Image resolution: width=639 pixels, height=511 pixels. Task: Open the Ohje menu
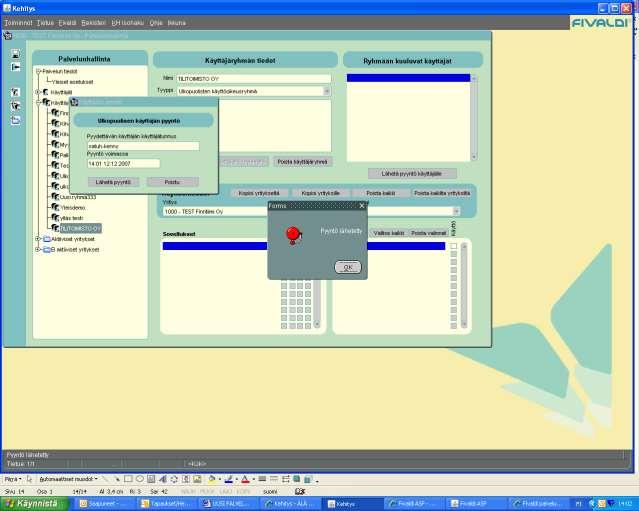[x=156, y=23]
